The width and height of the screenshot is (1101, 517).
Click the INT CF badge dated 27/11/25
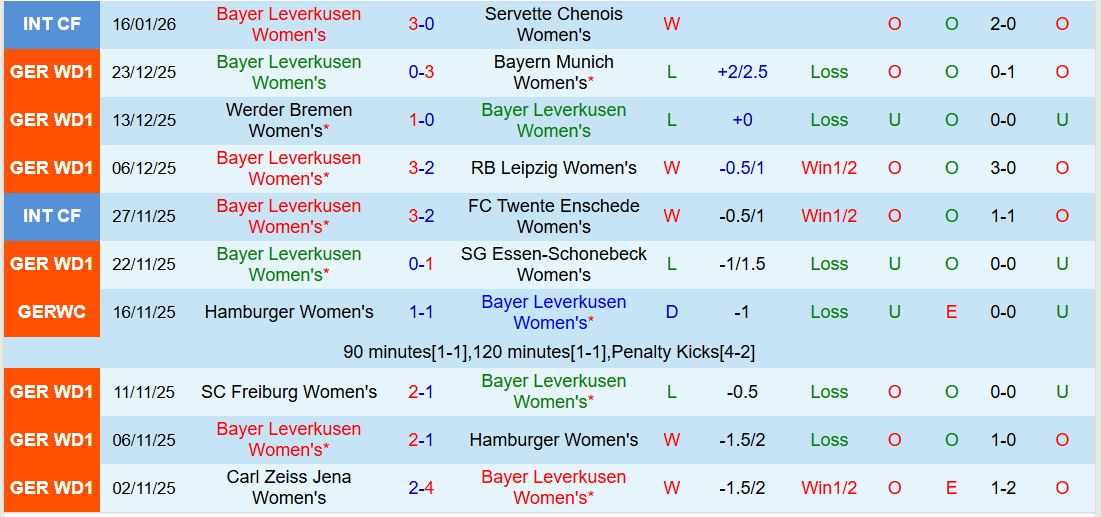pyautogui.click(x=51, y=216)
